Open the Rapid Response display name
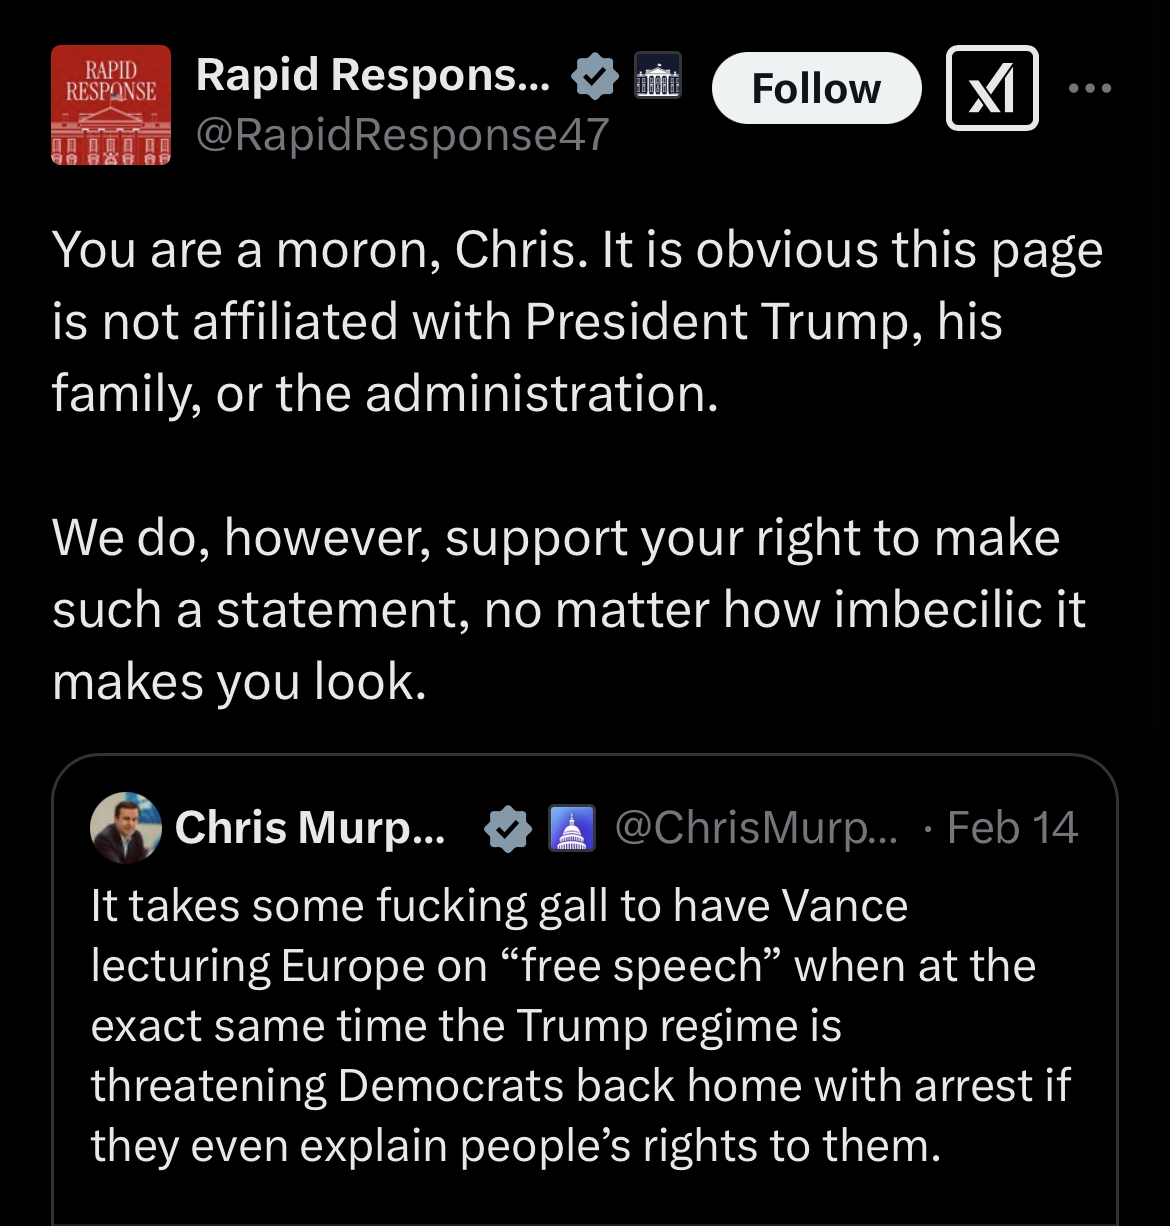Viewport: 1170px width, 1226px height. [373, 75]
